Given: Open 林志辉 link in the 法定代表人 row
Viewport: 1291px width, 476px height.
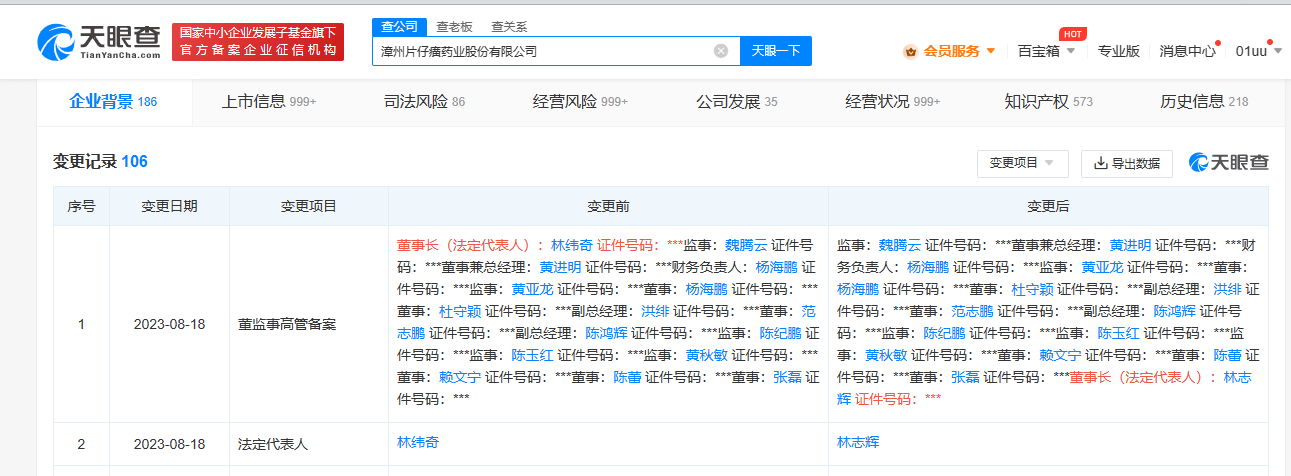Looking at the screenshot, I should pyautogui.click(x=858, y=442).
